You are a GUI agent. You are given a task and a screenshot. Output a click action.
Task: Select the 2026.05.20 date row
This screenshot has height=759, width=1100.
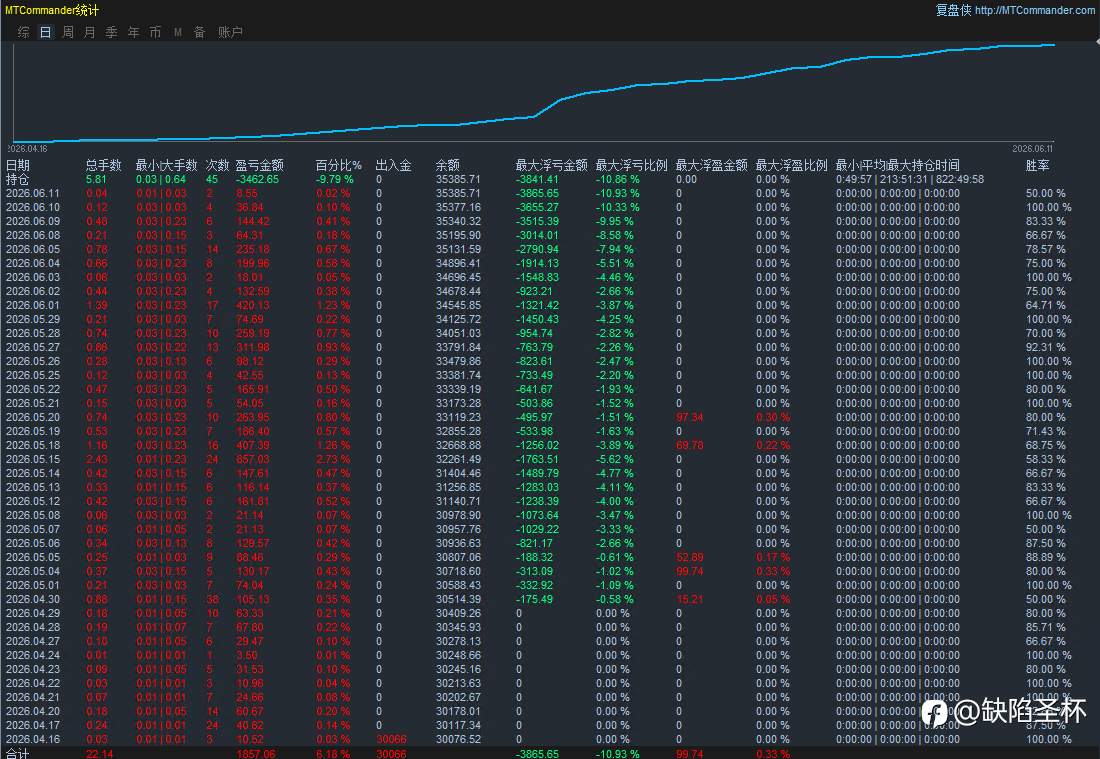click(x=33, y=417)
